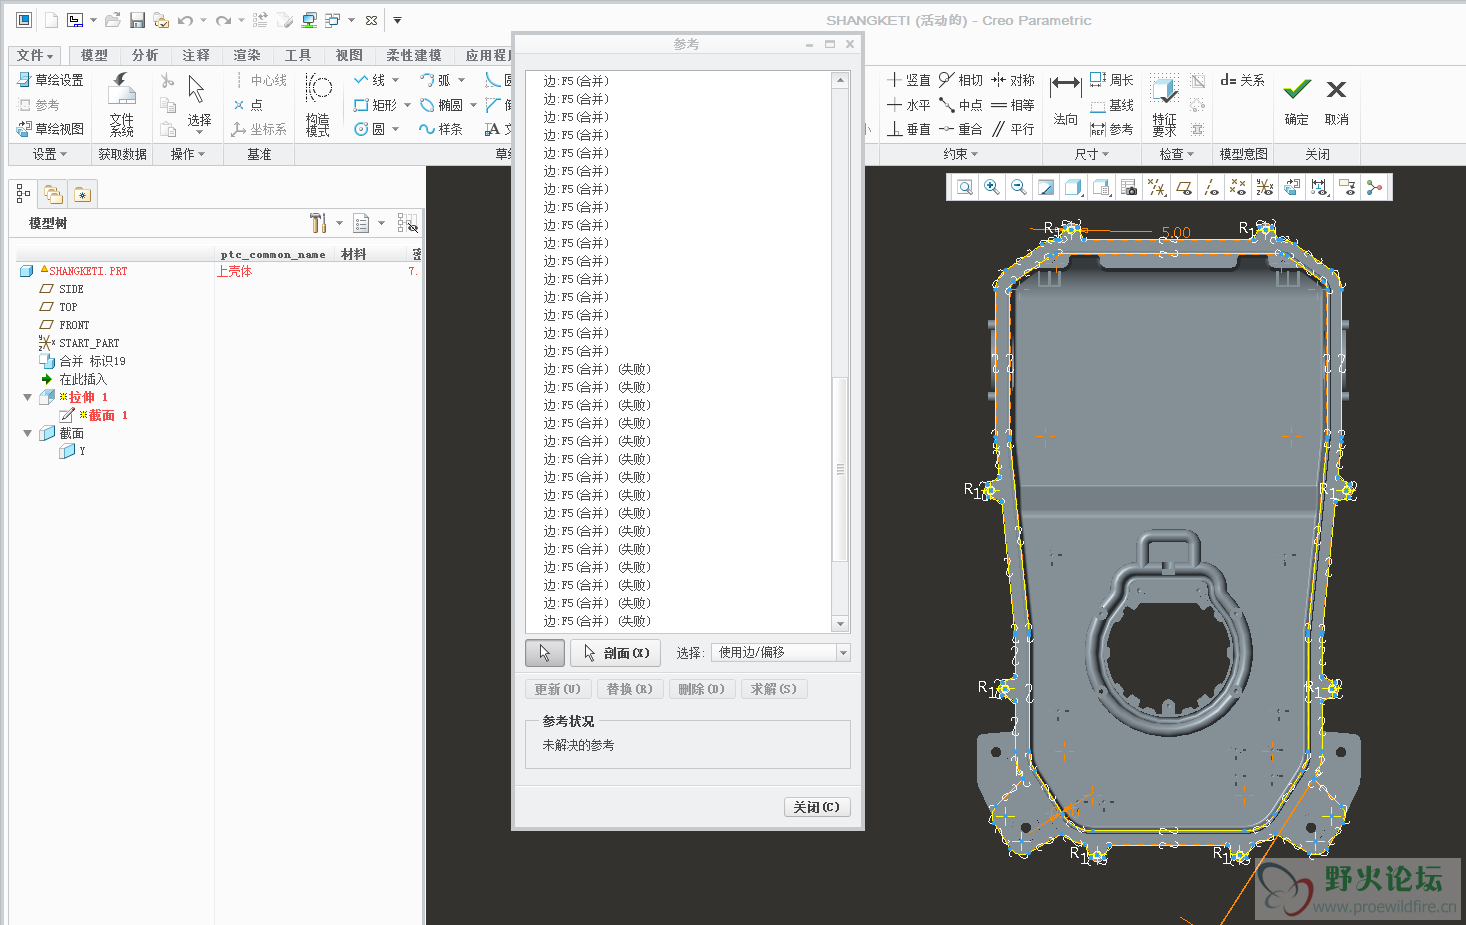Apply the 对称 symmetric constraint
Image resolution: width=1466 pixels, height=925 pixels.
pos(1012,80)
